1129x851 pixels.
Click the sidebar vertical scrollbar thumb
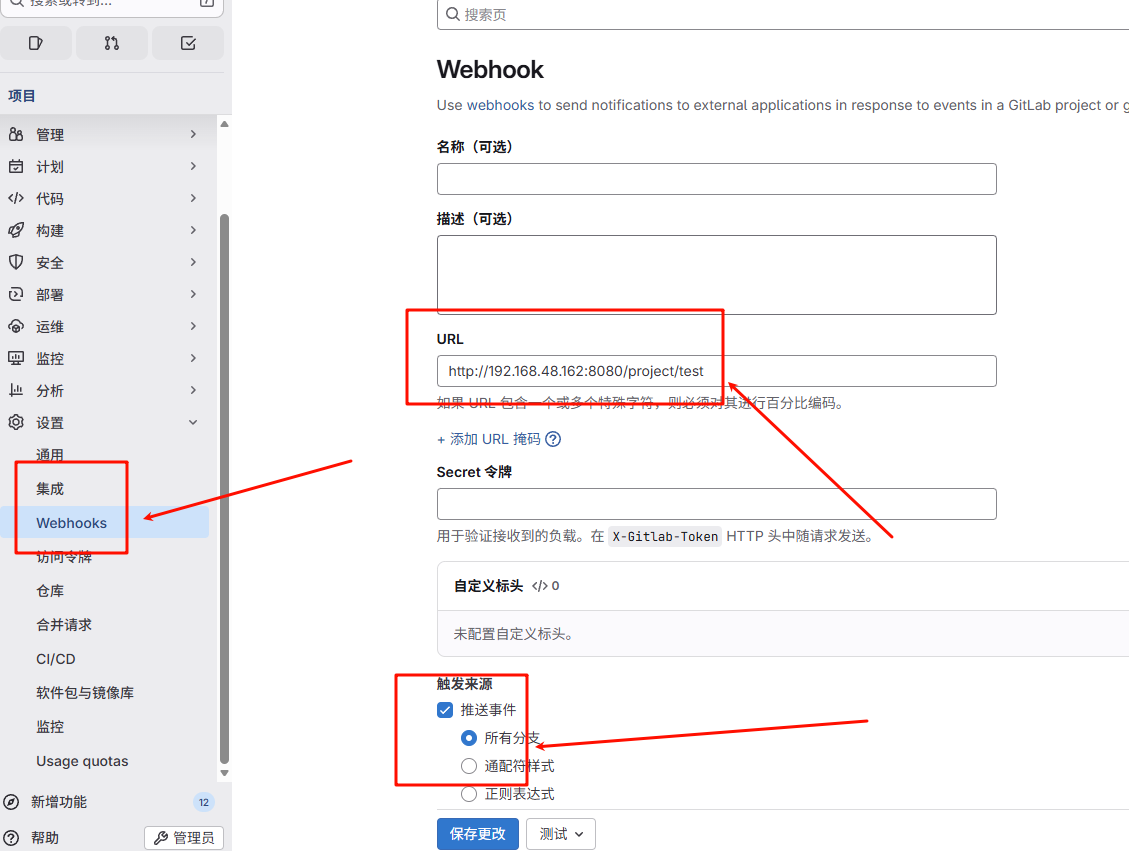tap(224, 488)
